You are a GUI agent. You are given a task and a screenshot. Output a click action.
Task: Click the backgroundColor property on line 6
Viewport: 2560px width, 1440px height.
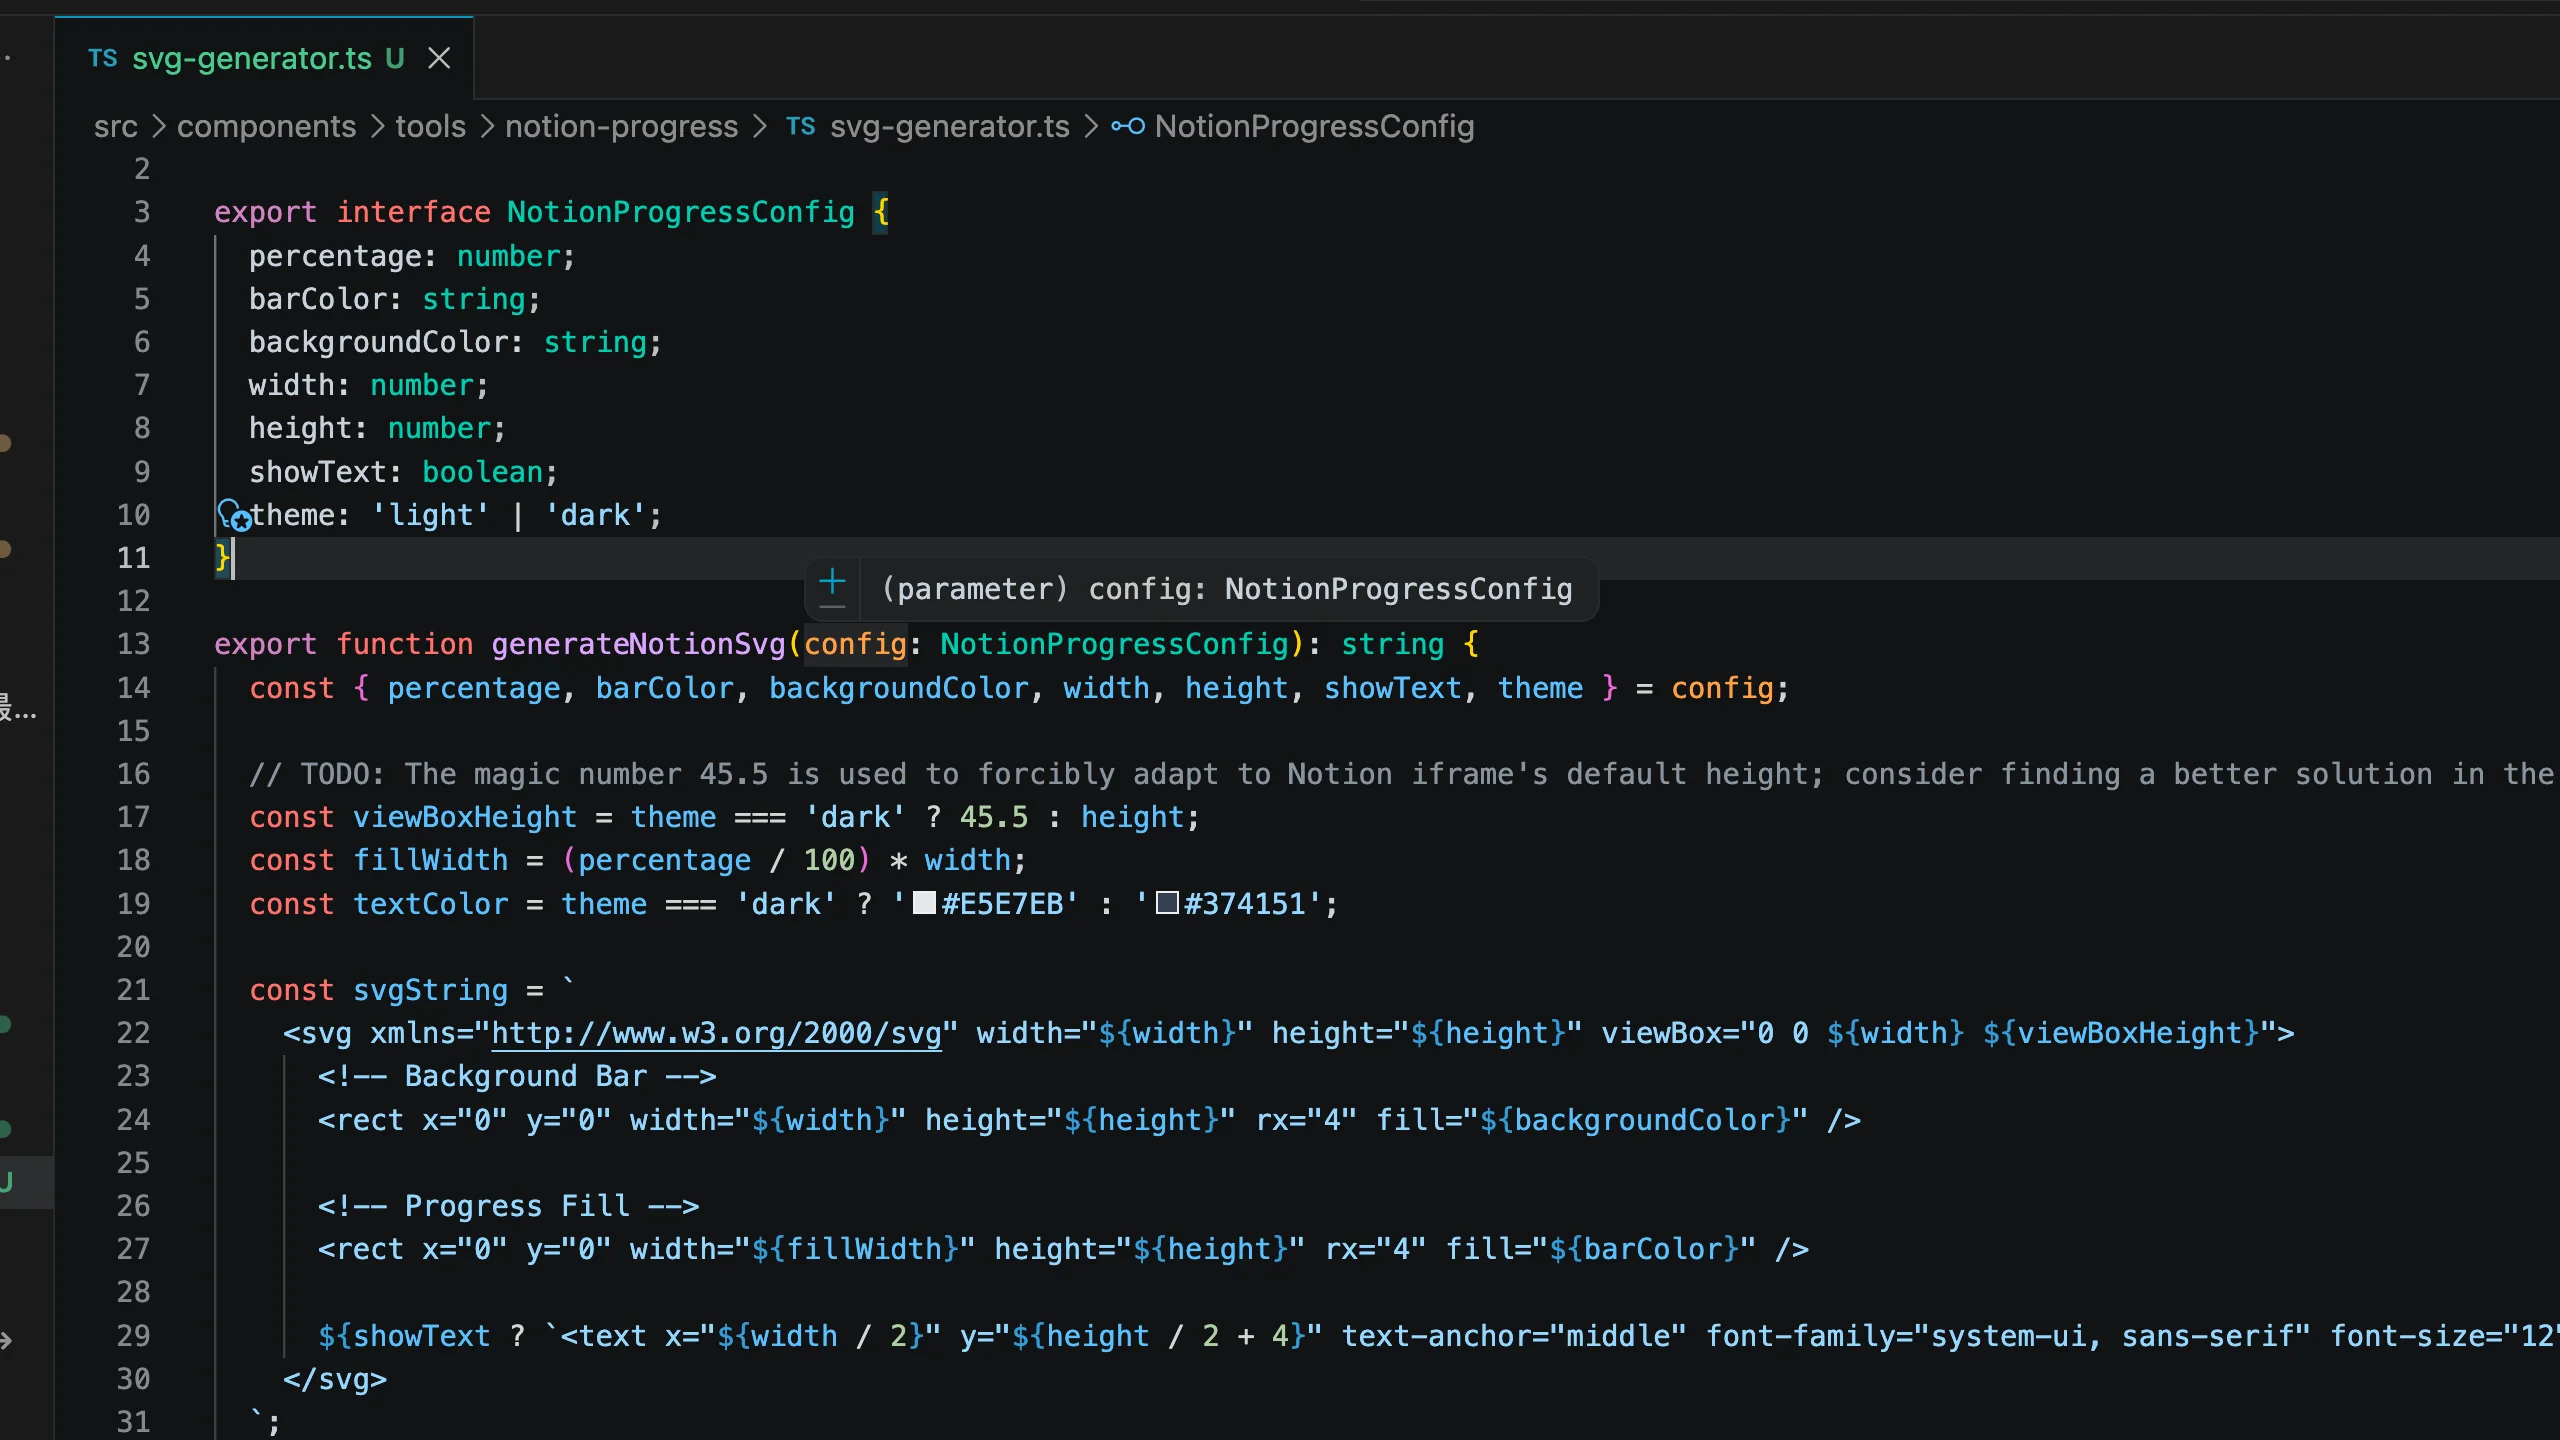(378, 342)
